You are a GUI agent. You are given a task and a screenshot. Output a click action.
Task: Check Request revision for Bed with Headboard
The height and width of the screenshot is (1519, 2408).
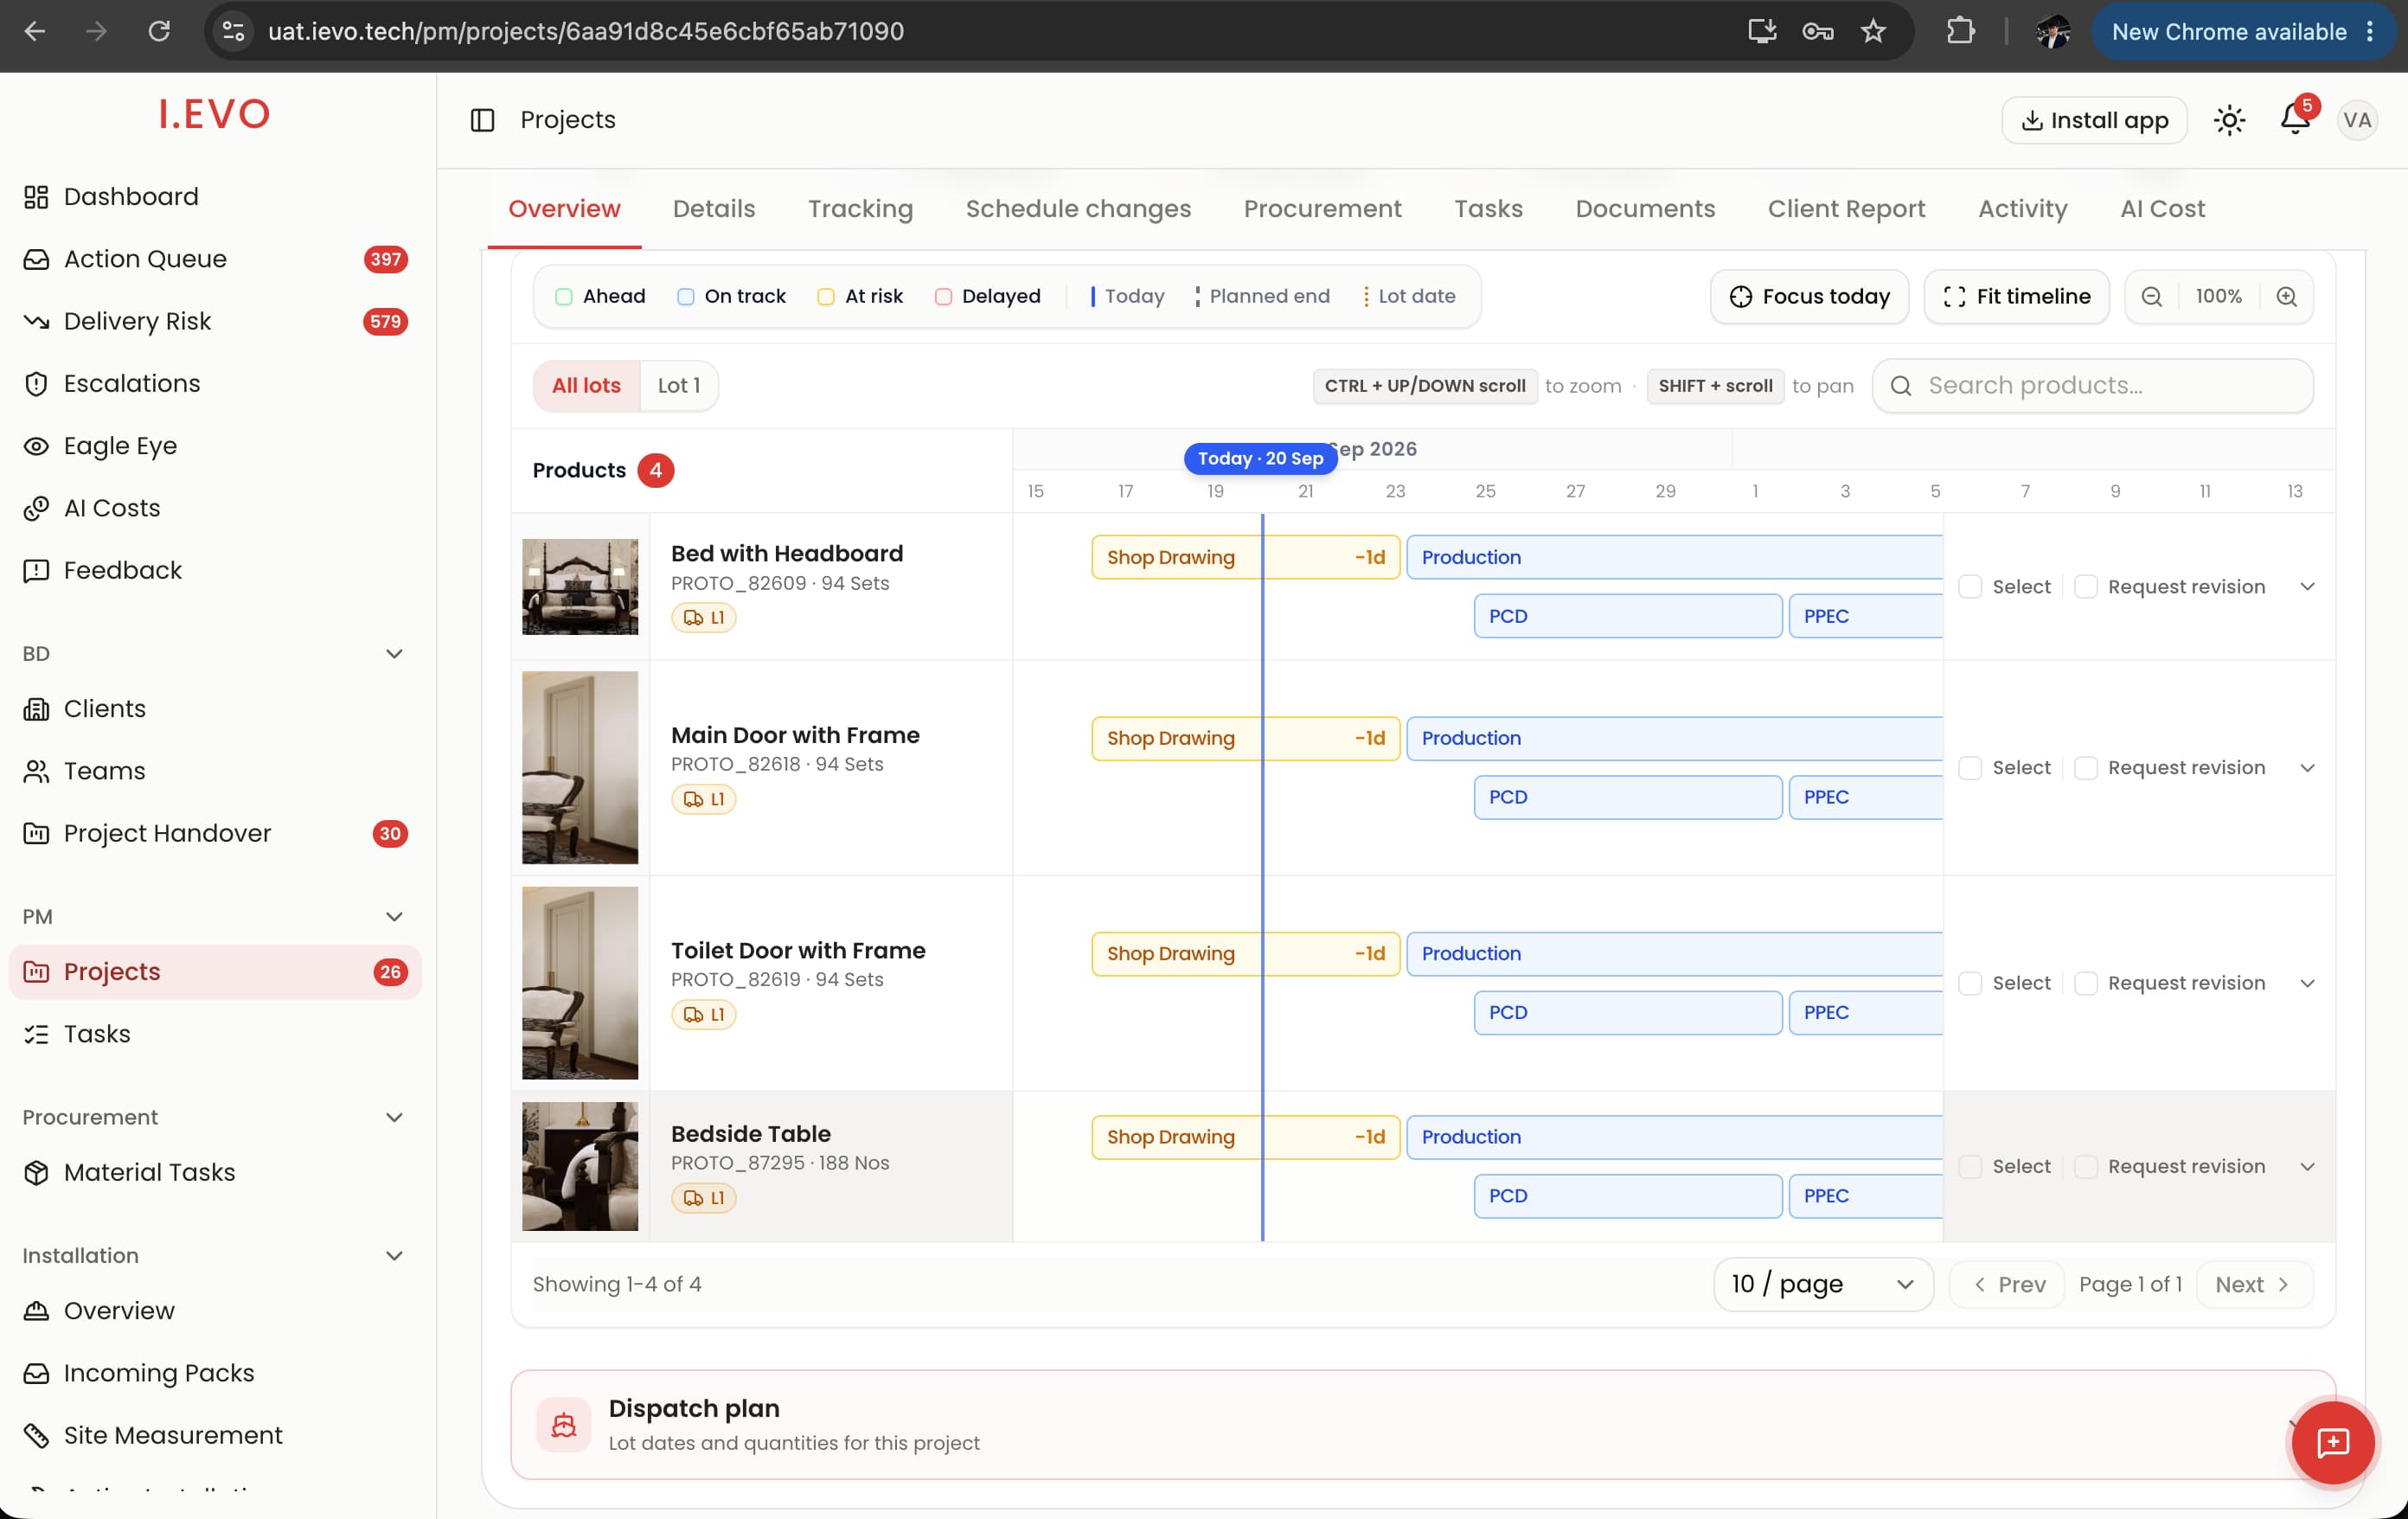pyautogui.click(x=2085, y=587)
